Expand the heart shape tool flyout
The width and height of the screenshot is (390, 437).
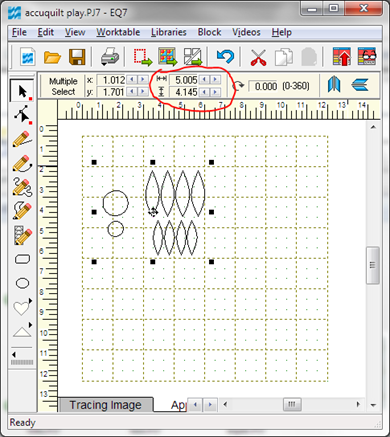click(x=31, y=301)
